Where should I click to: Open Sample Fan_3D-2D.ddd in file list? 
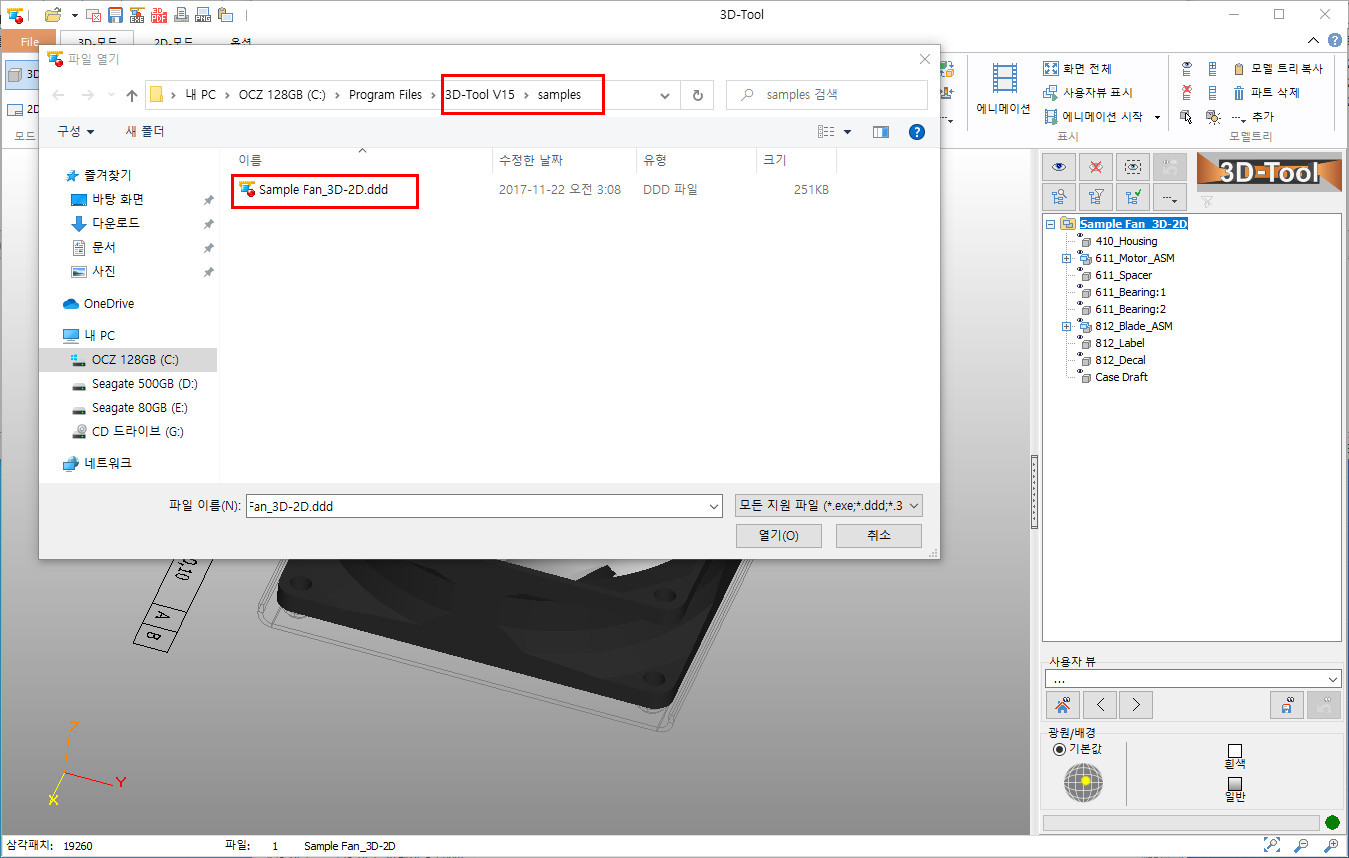323,189
